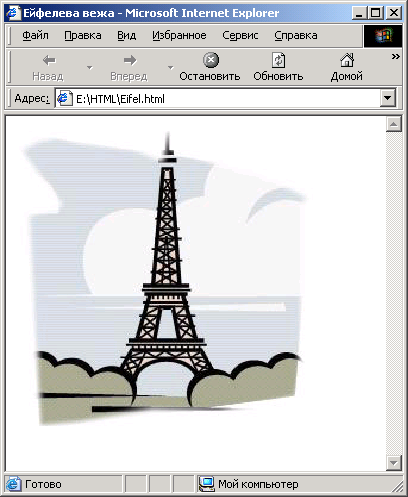This screenshot has height=497, width=408.
Task: Open the Справка menu
Action: coord(296,35)
